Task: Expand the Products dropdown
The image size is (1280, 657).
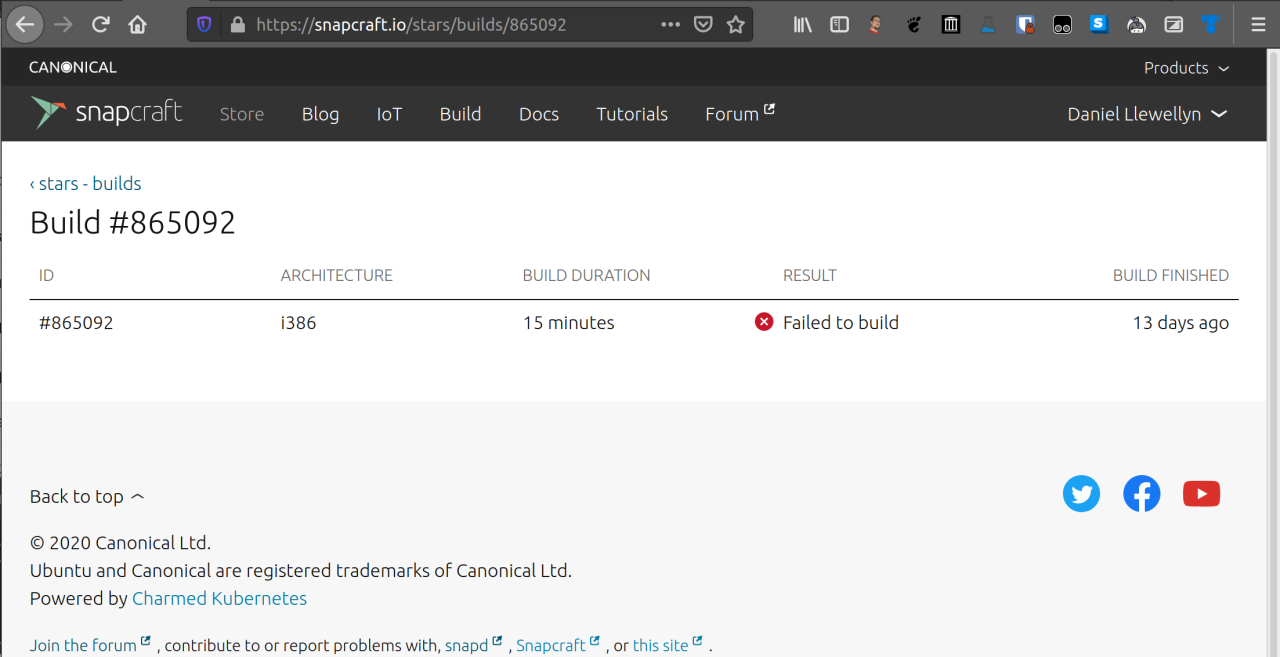Action: click(x=1186, y=68)
